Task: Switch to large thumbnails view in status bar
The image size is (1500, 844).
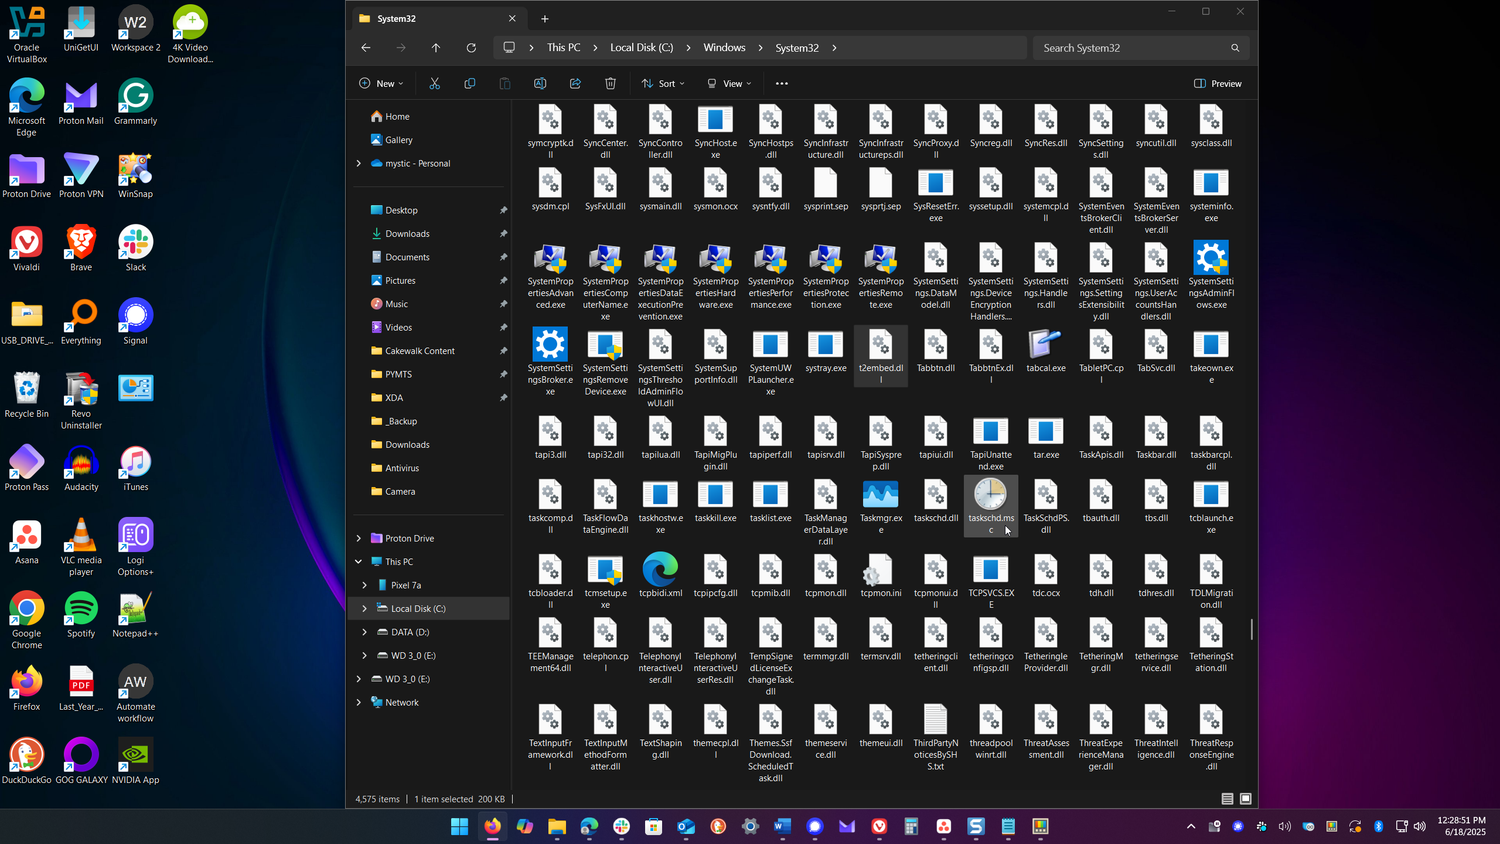Action: click(x=1246, y=799)
